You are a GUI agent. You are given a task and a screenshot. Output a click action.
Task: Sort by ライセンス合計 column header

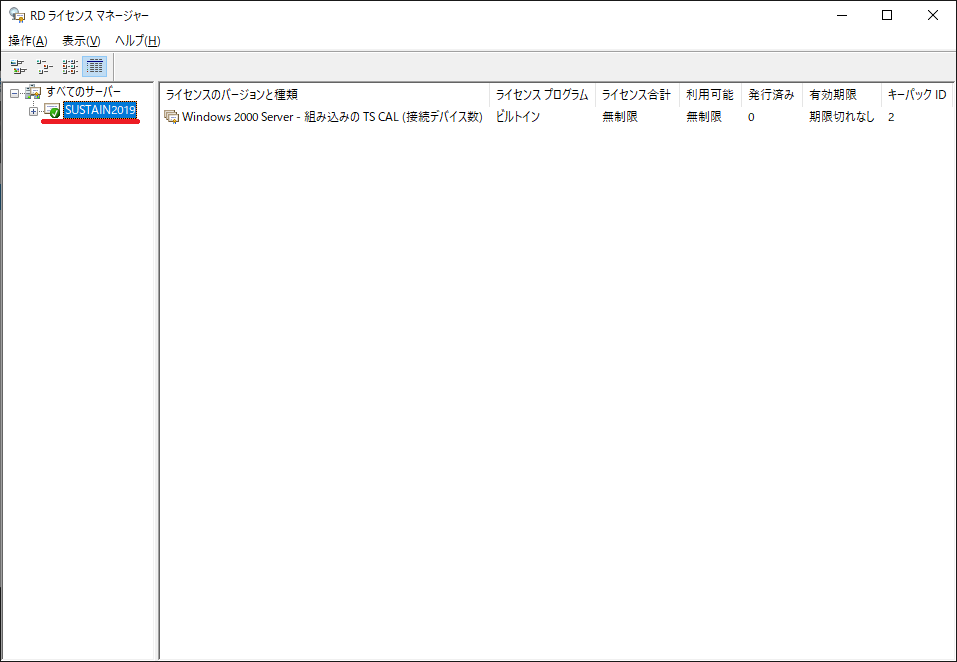coord(637,95)
